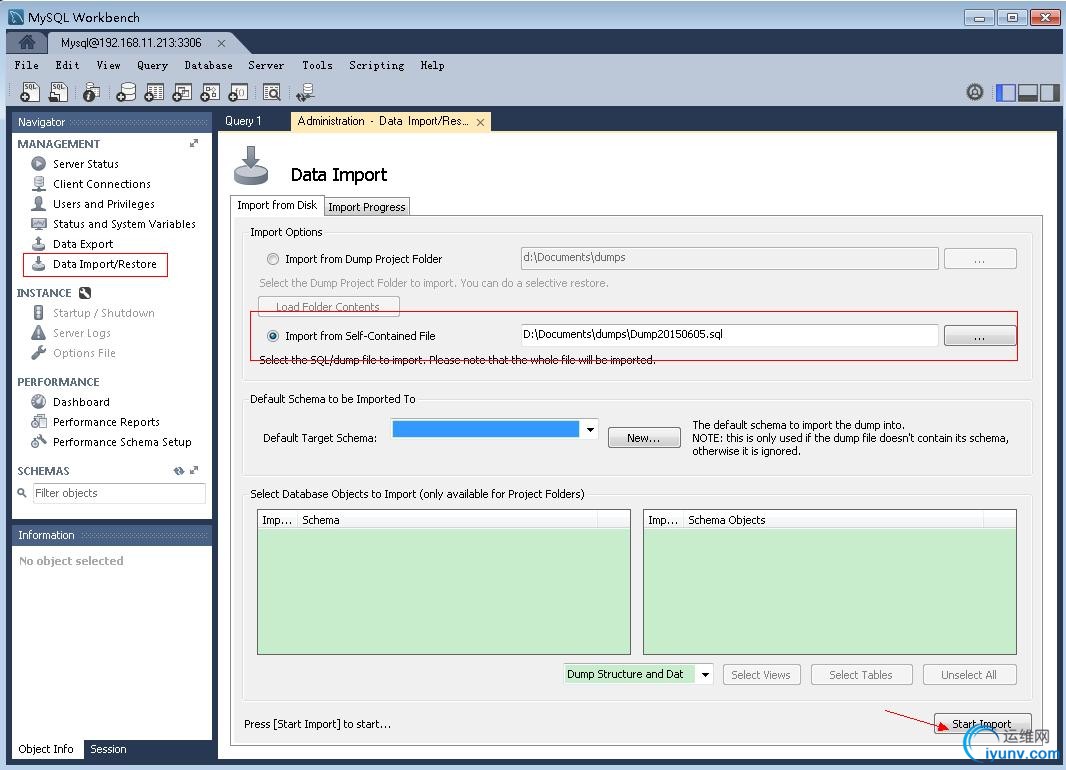Screen dimensions: 1066x770
Task: Click the self-contained file path field
Action: (x=729, y=334)
